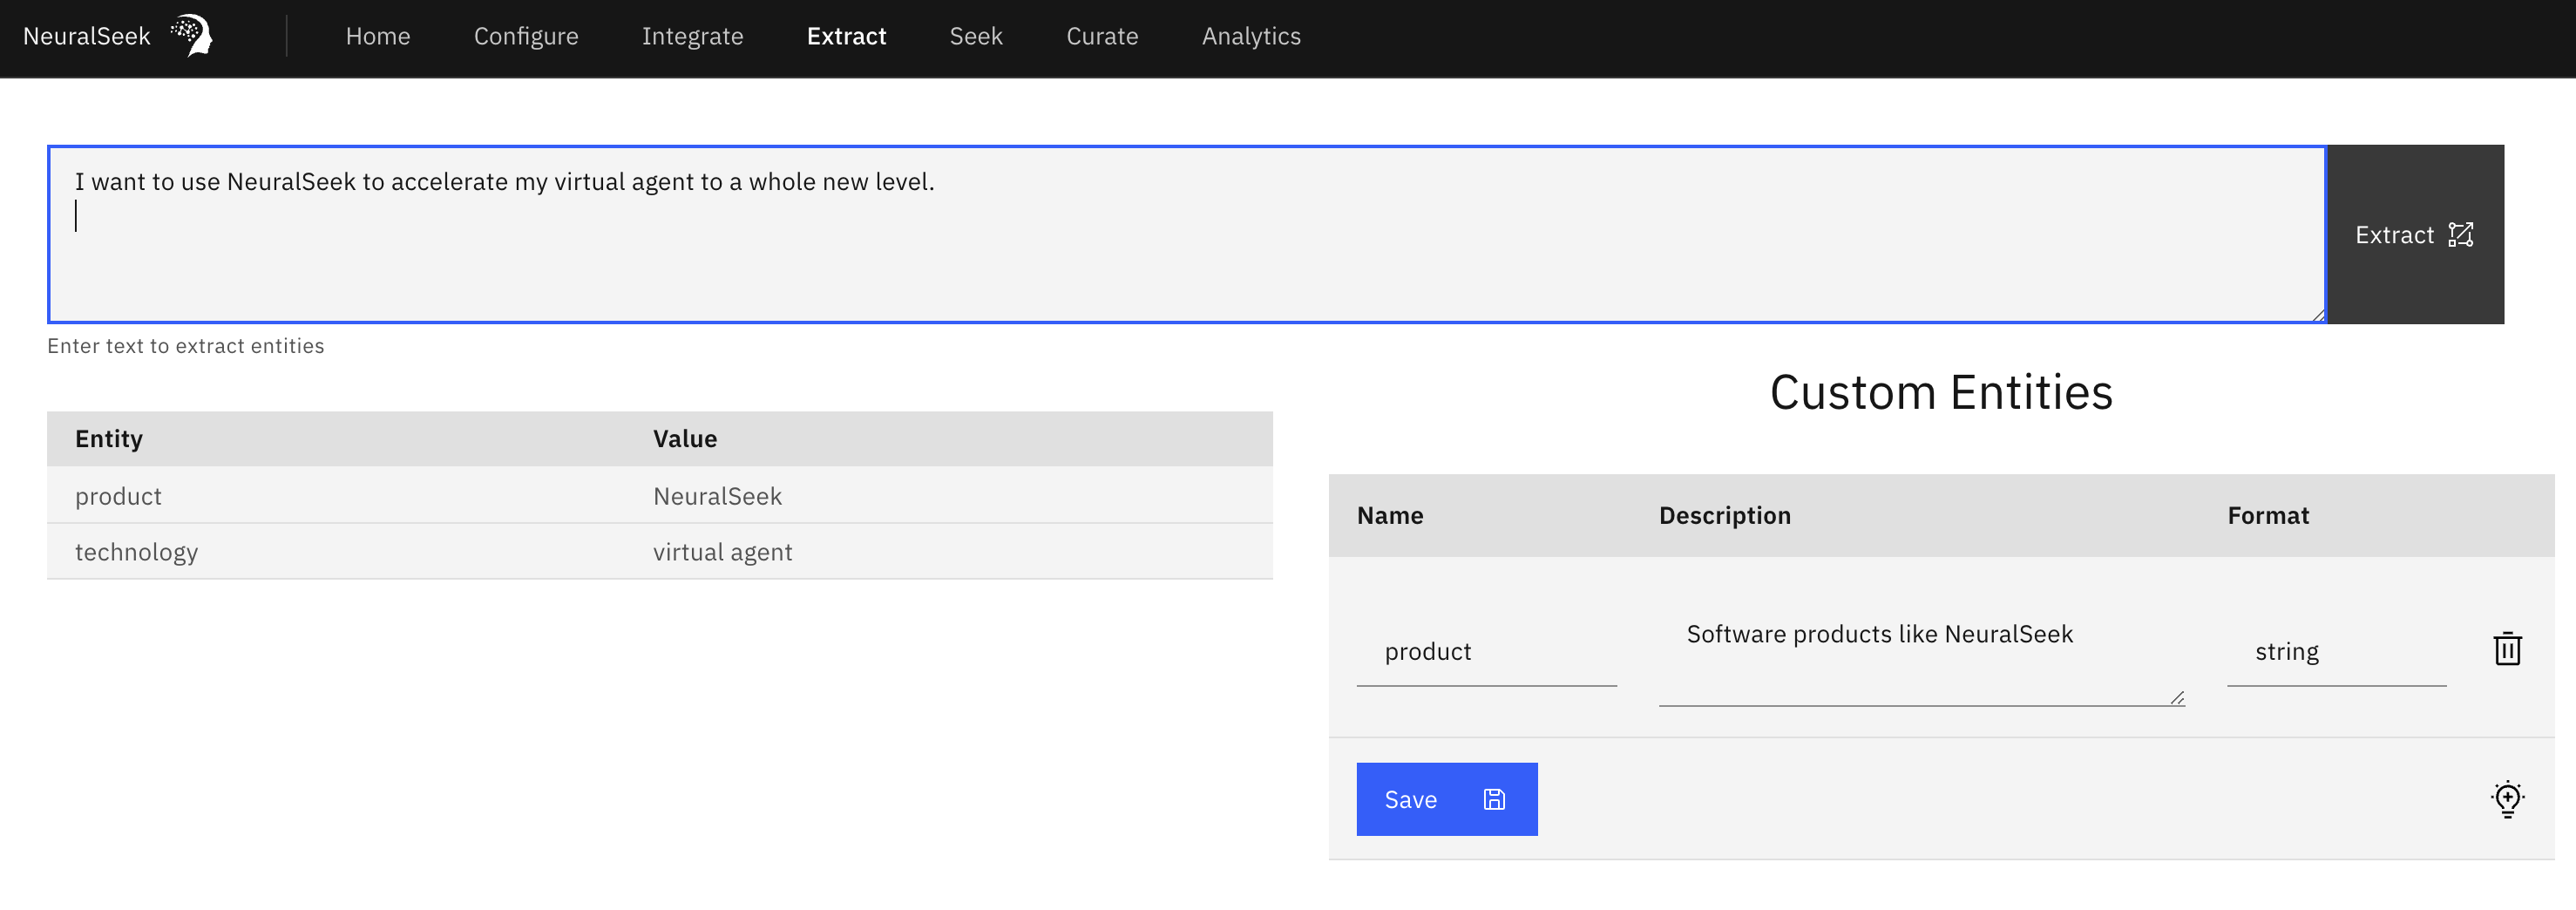This screenshot has height=910, width=2576.
Task: Edit the product entity name field
Action: coord(1486,652)
